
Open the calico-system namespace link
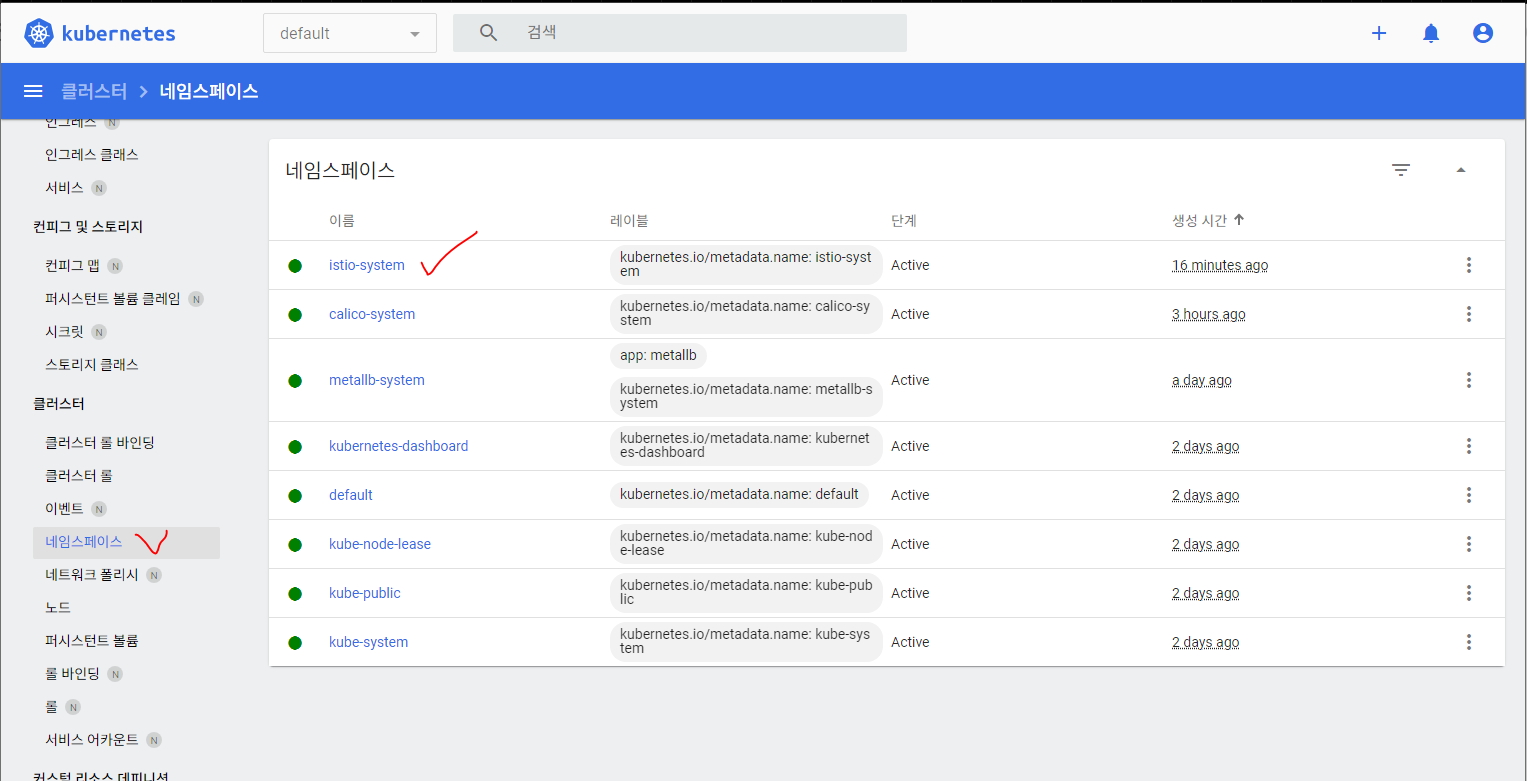tap(372, 314)
